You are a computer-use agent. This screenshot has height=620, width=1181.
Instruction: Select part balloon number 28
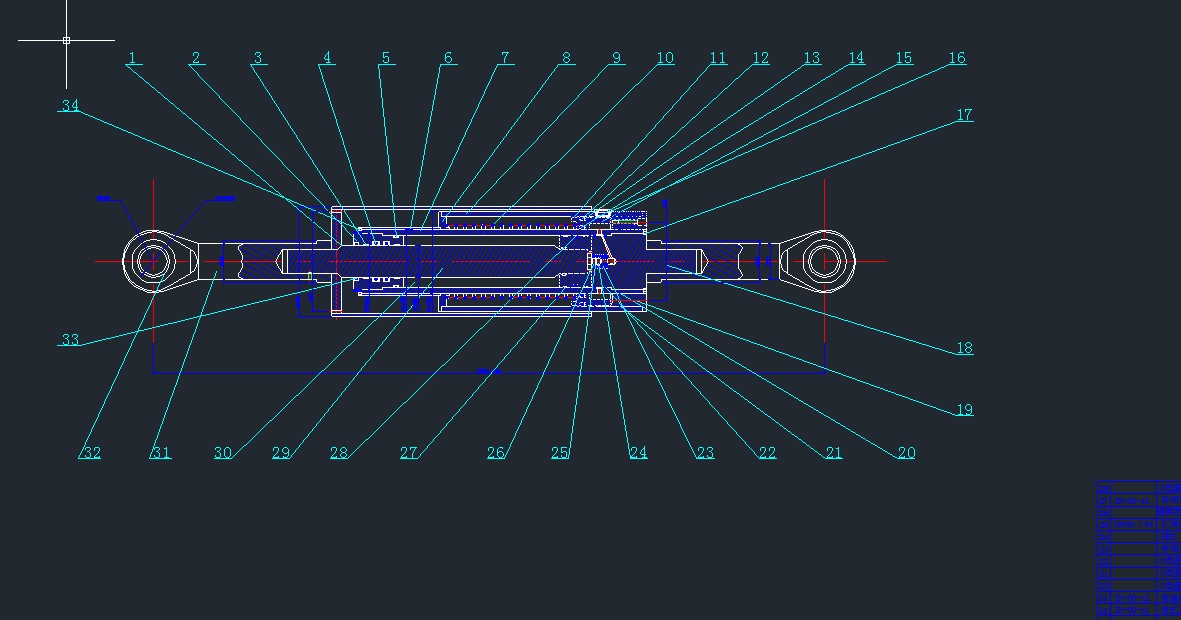[x=339, y=453]
